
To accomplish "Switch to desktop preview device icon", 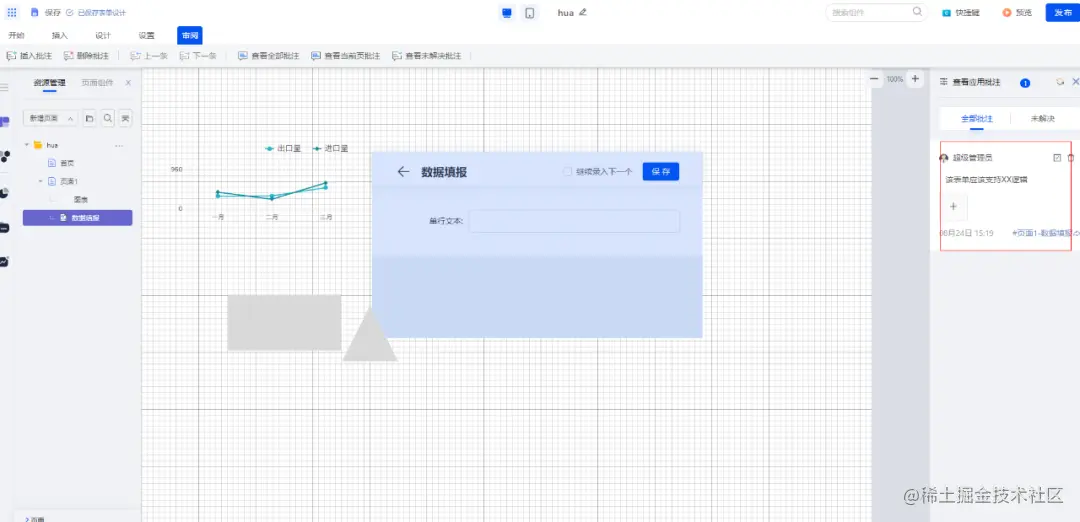I will pyautogui.click(x=507, y=12).
